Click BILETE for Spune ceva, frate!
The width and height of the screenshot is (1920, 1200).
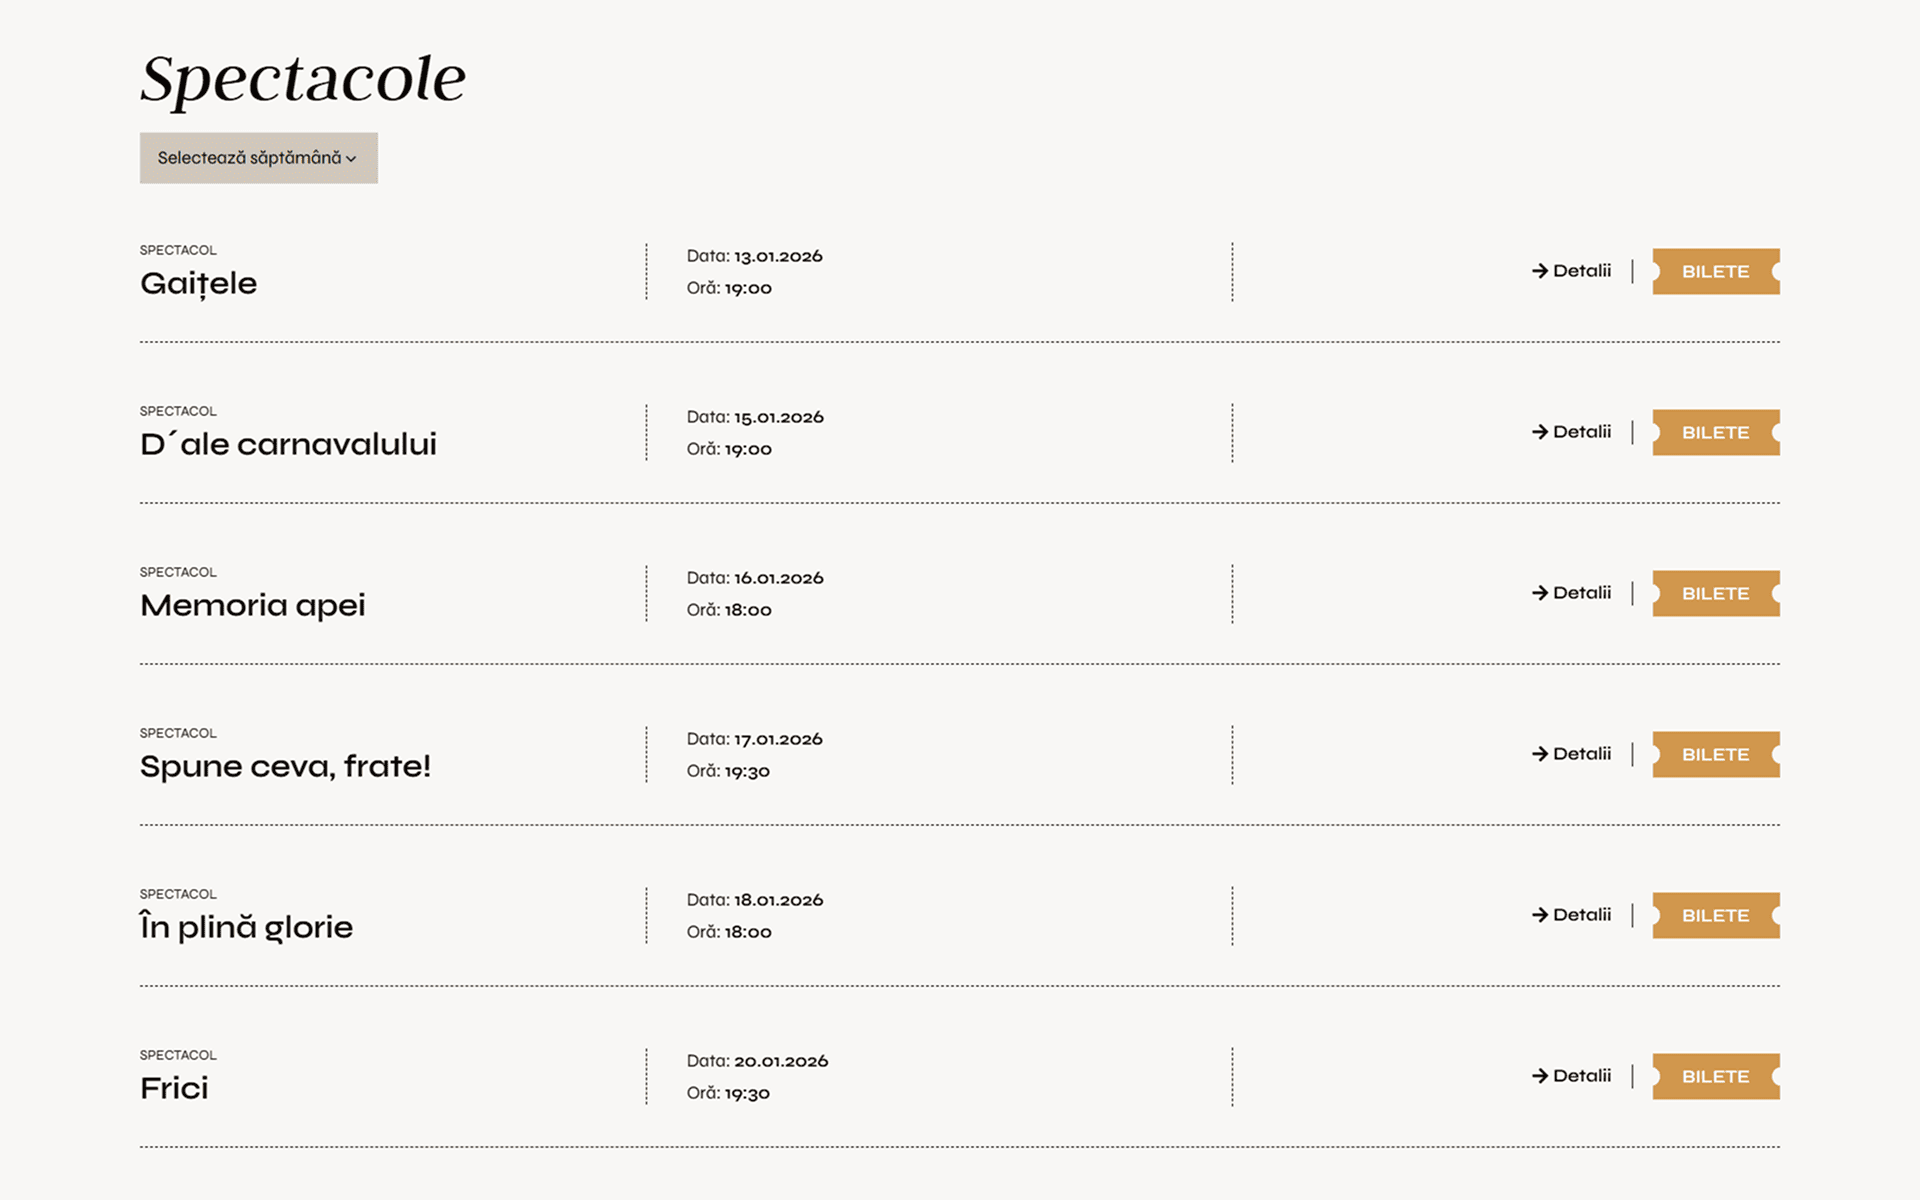pos(1715,755)
